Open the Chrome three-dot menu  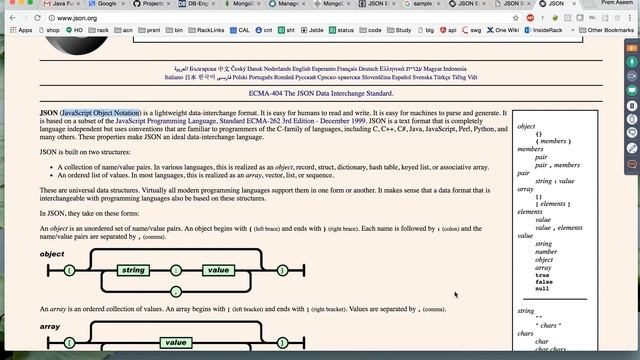click(x=630, y=18)
